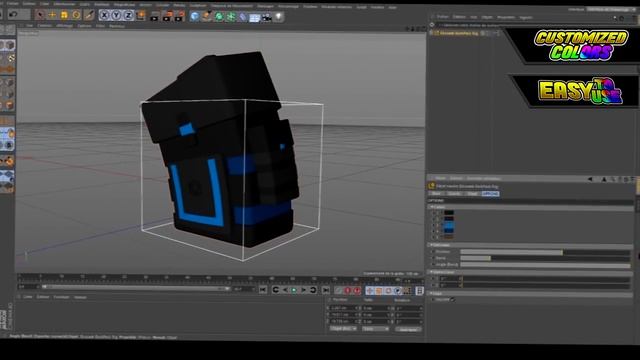Add a light with lightbulb icon
The width and height of the screenshot is (640, 360).
click(279, 17)
